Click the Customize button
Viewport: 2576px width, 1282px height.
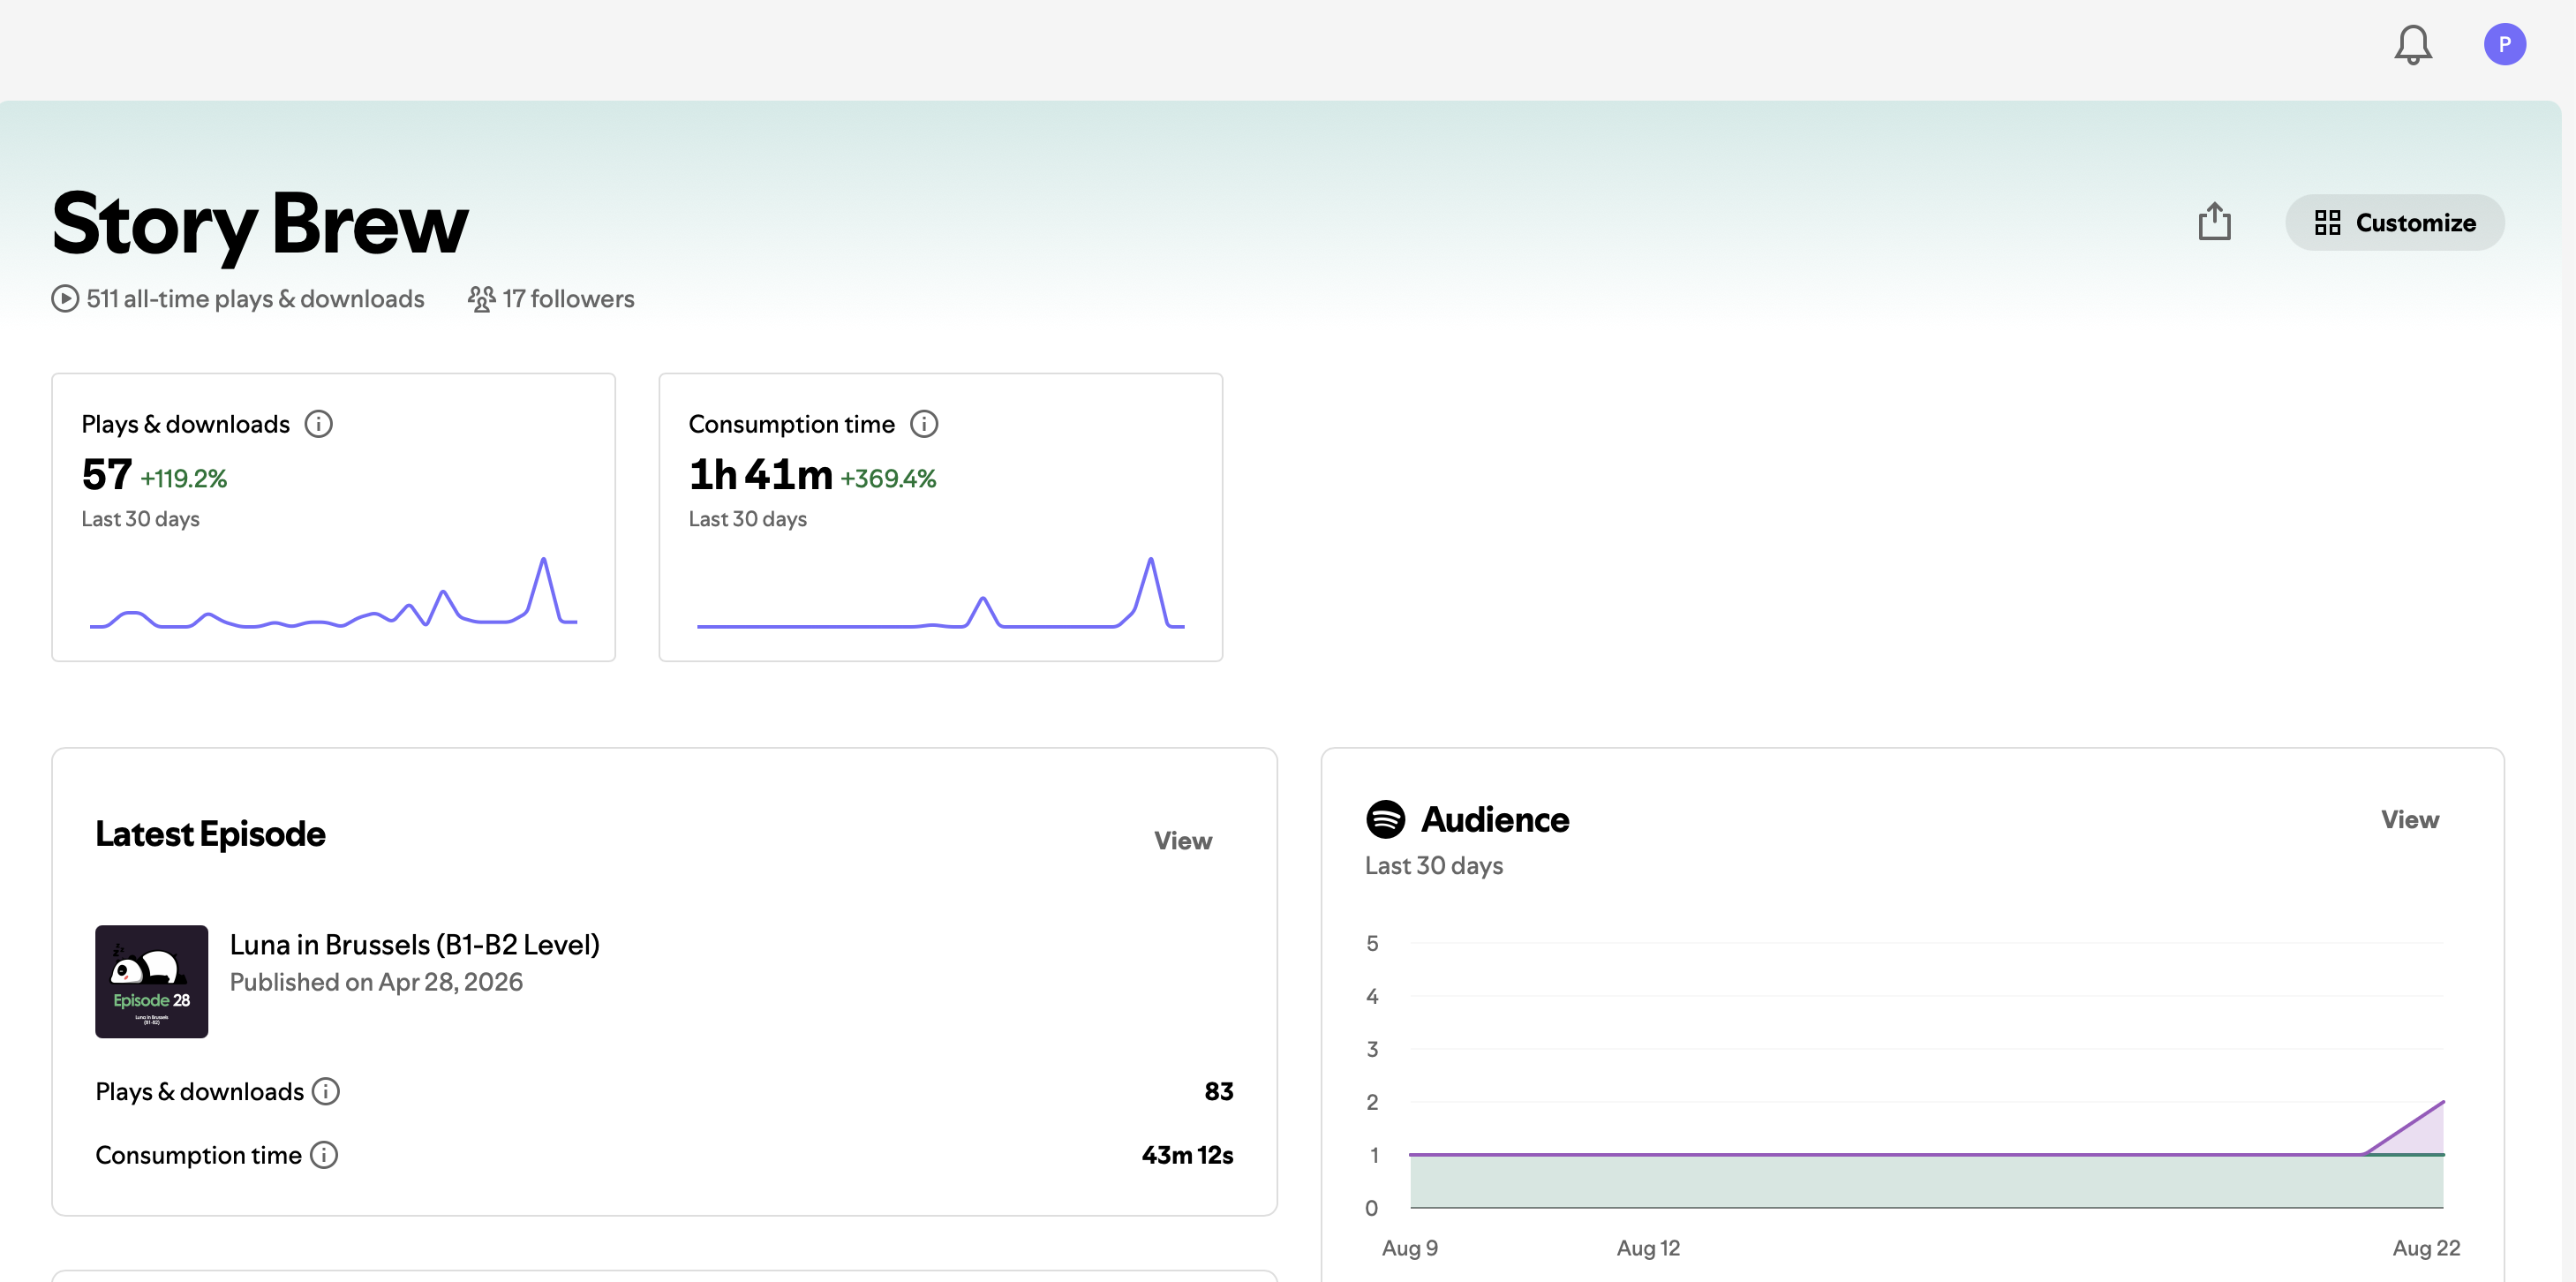point(2394,222)
